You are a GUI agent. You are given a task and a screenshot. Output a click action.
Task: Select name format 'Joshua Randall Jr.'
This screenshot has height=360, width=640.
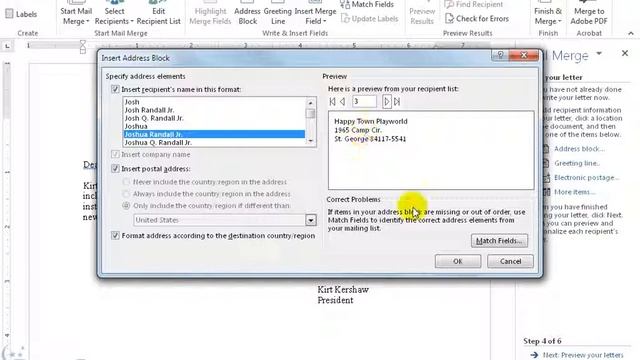tap(214, 134)
